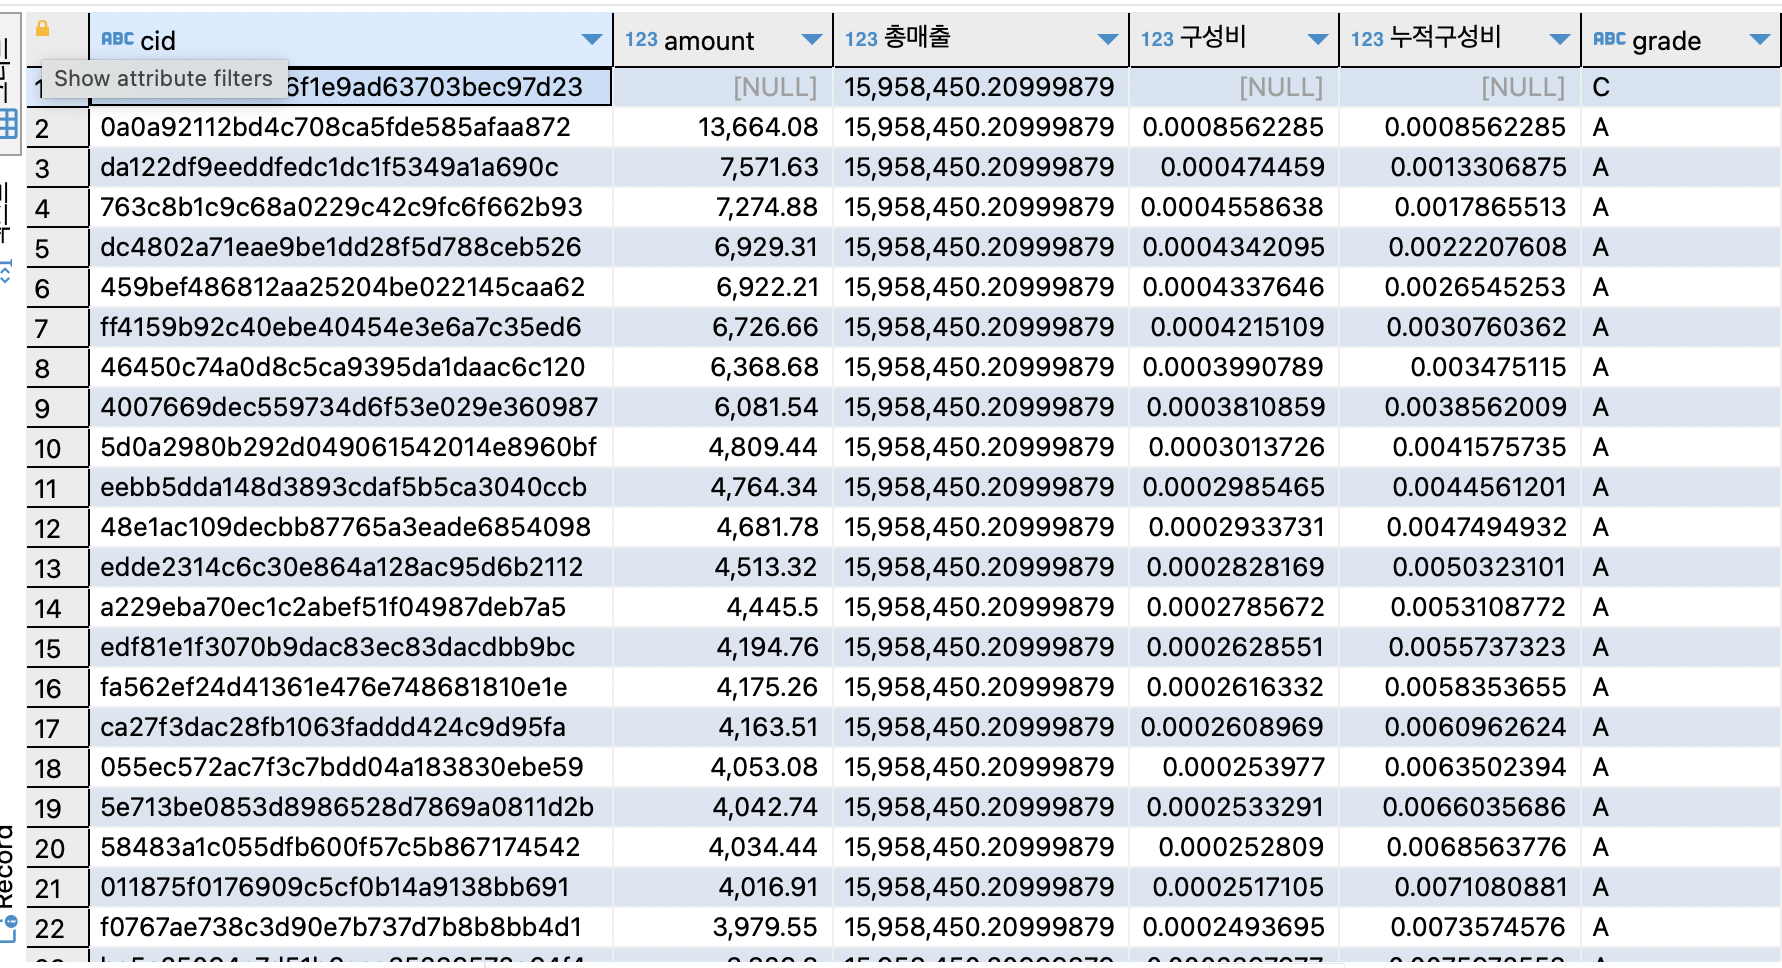Viewport: 1782px width, 968px height.
Task: Select amount cell 4,163.51
Action: pyautogui.click(x=722, y=727)
